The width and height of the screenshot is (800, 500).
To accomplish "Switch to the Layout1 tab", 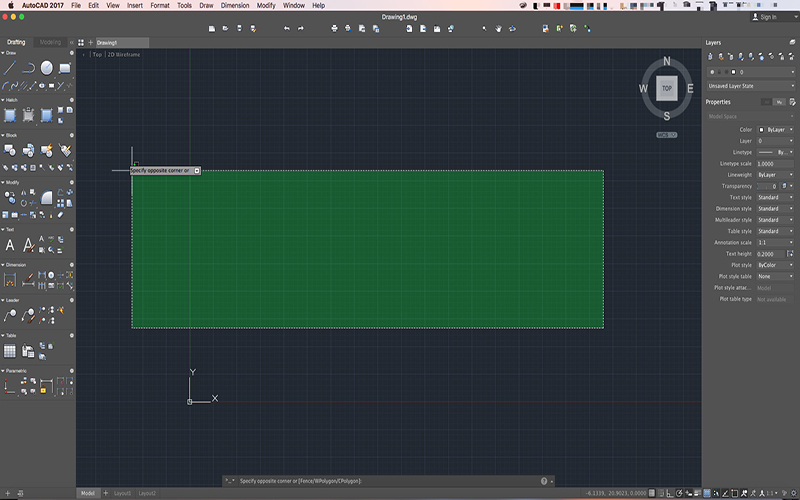I will (x=122, y=493).
